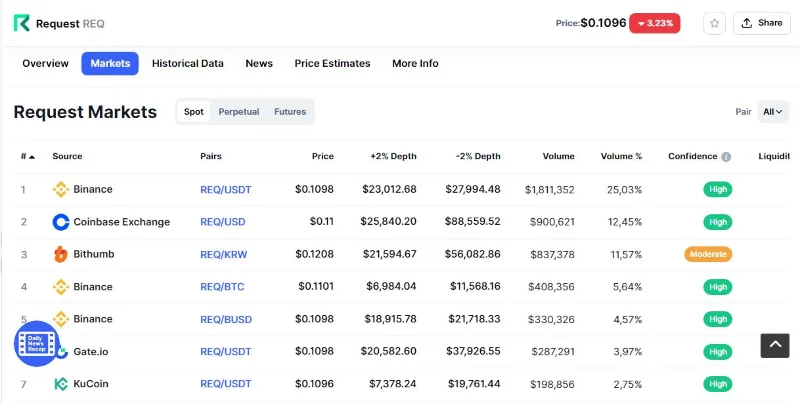Go to the News tab
The height and width of the screenshot is (405, 800).
259,64
